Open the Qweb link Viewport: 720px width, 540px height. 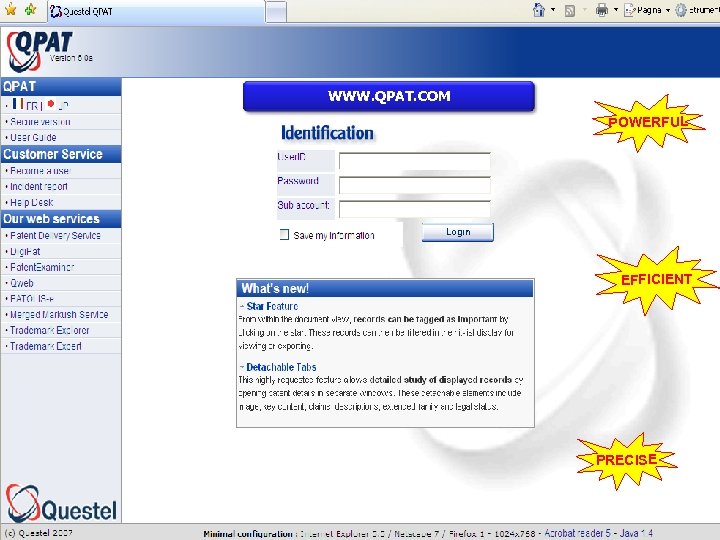pos(22,283)
